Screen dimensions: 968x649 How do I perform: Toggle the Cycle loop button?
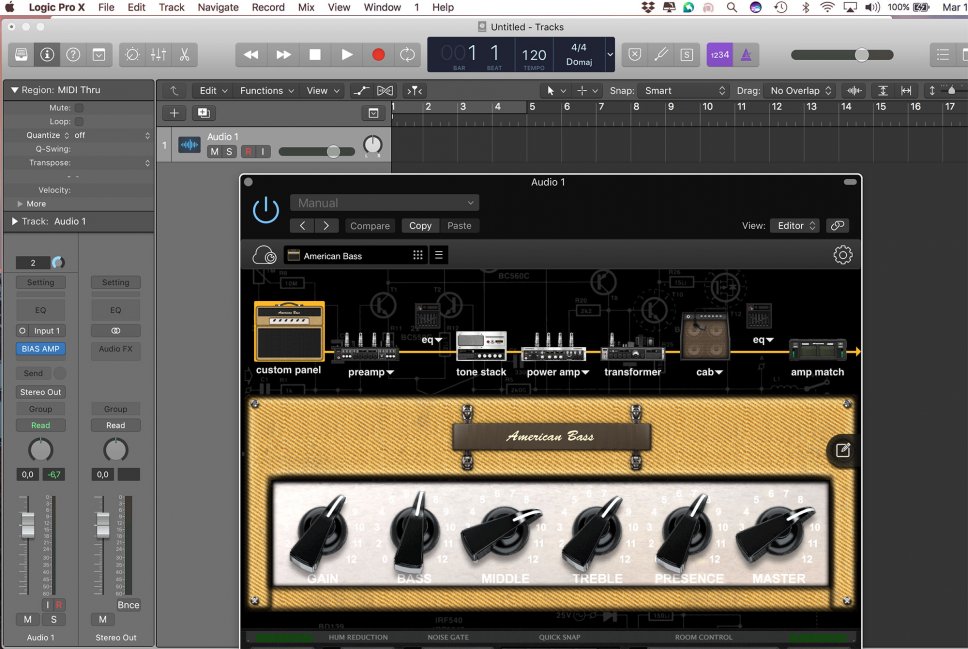(x=408, y=54)
